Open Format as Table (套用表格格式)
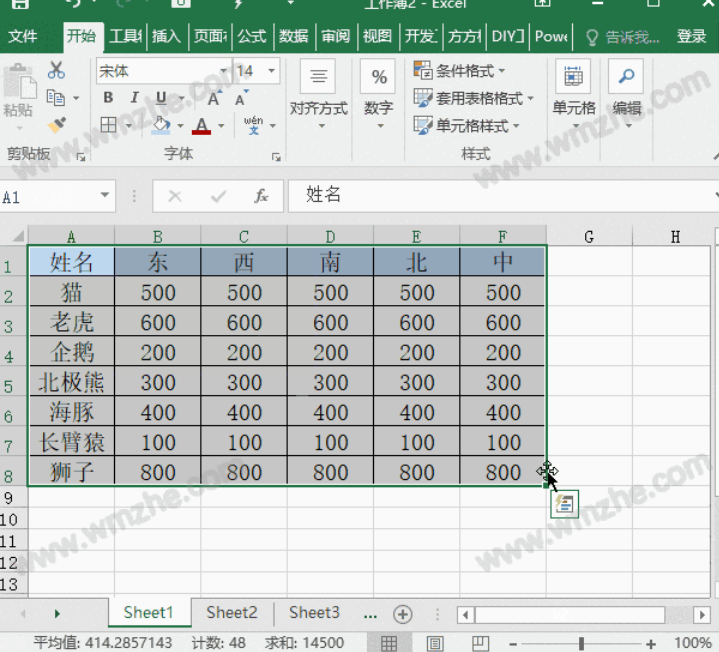The height and width of the screenshot is (652, 719). click(474, 98)
